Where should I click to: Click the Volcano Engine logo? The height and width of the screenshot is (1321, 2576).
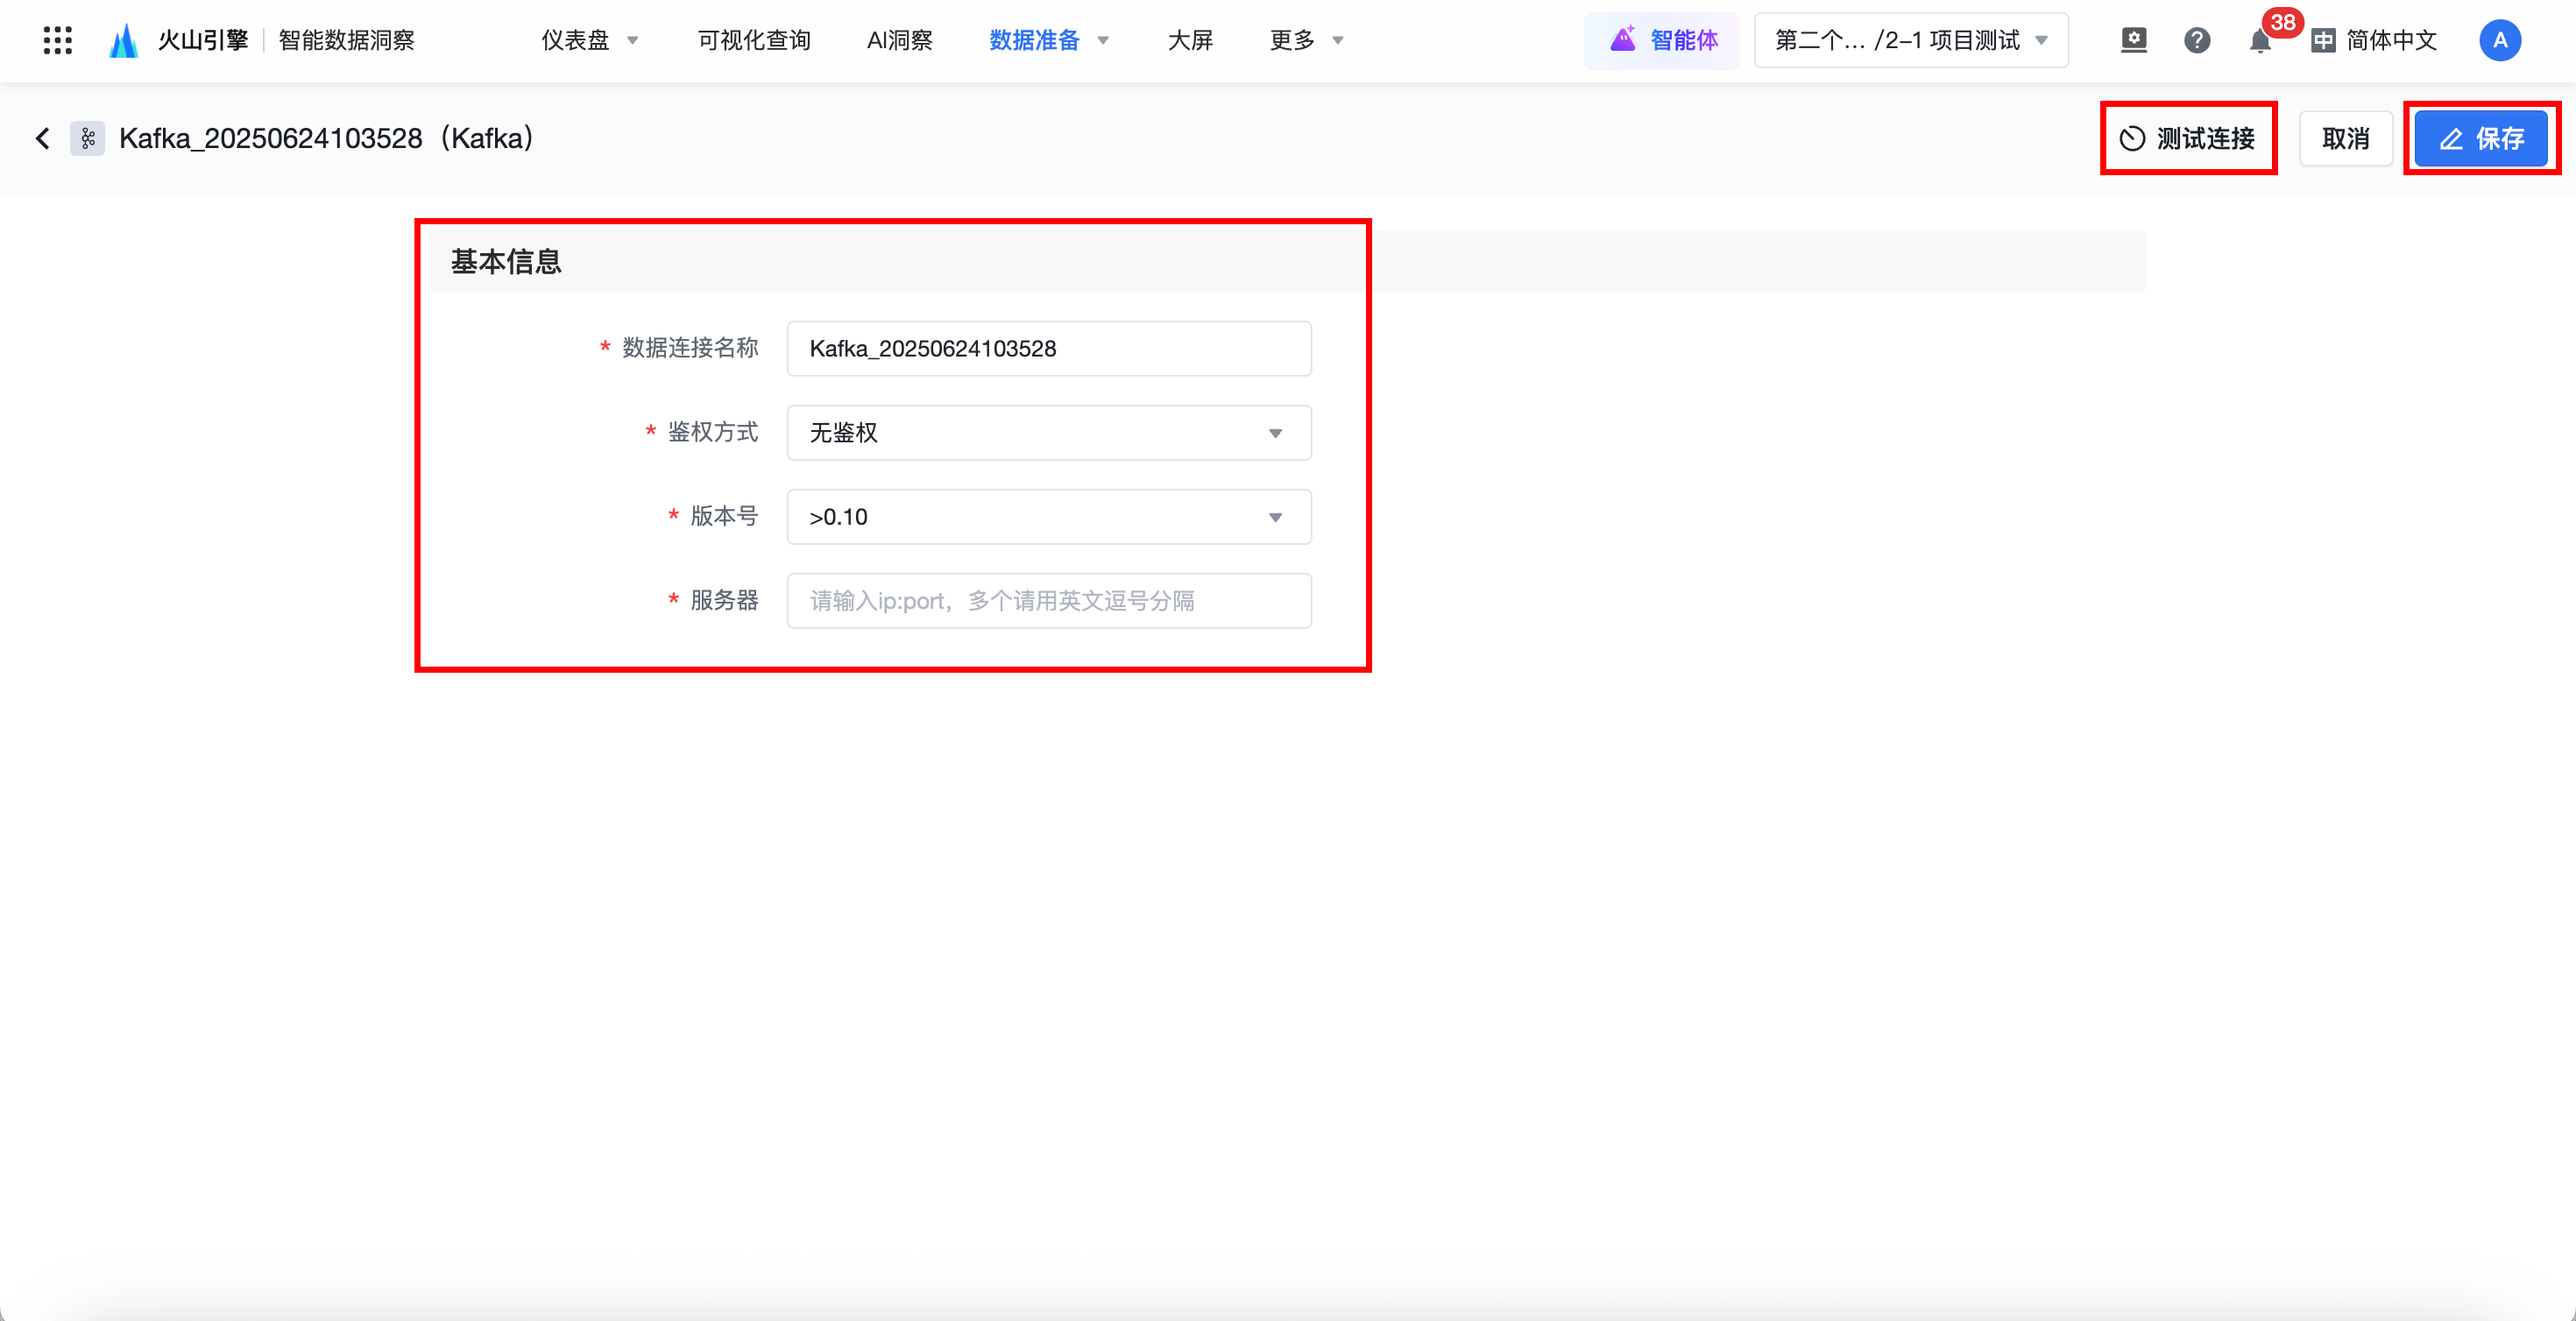pyautogui.click(x=124, y=40)
